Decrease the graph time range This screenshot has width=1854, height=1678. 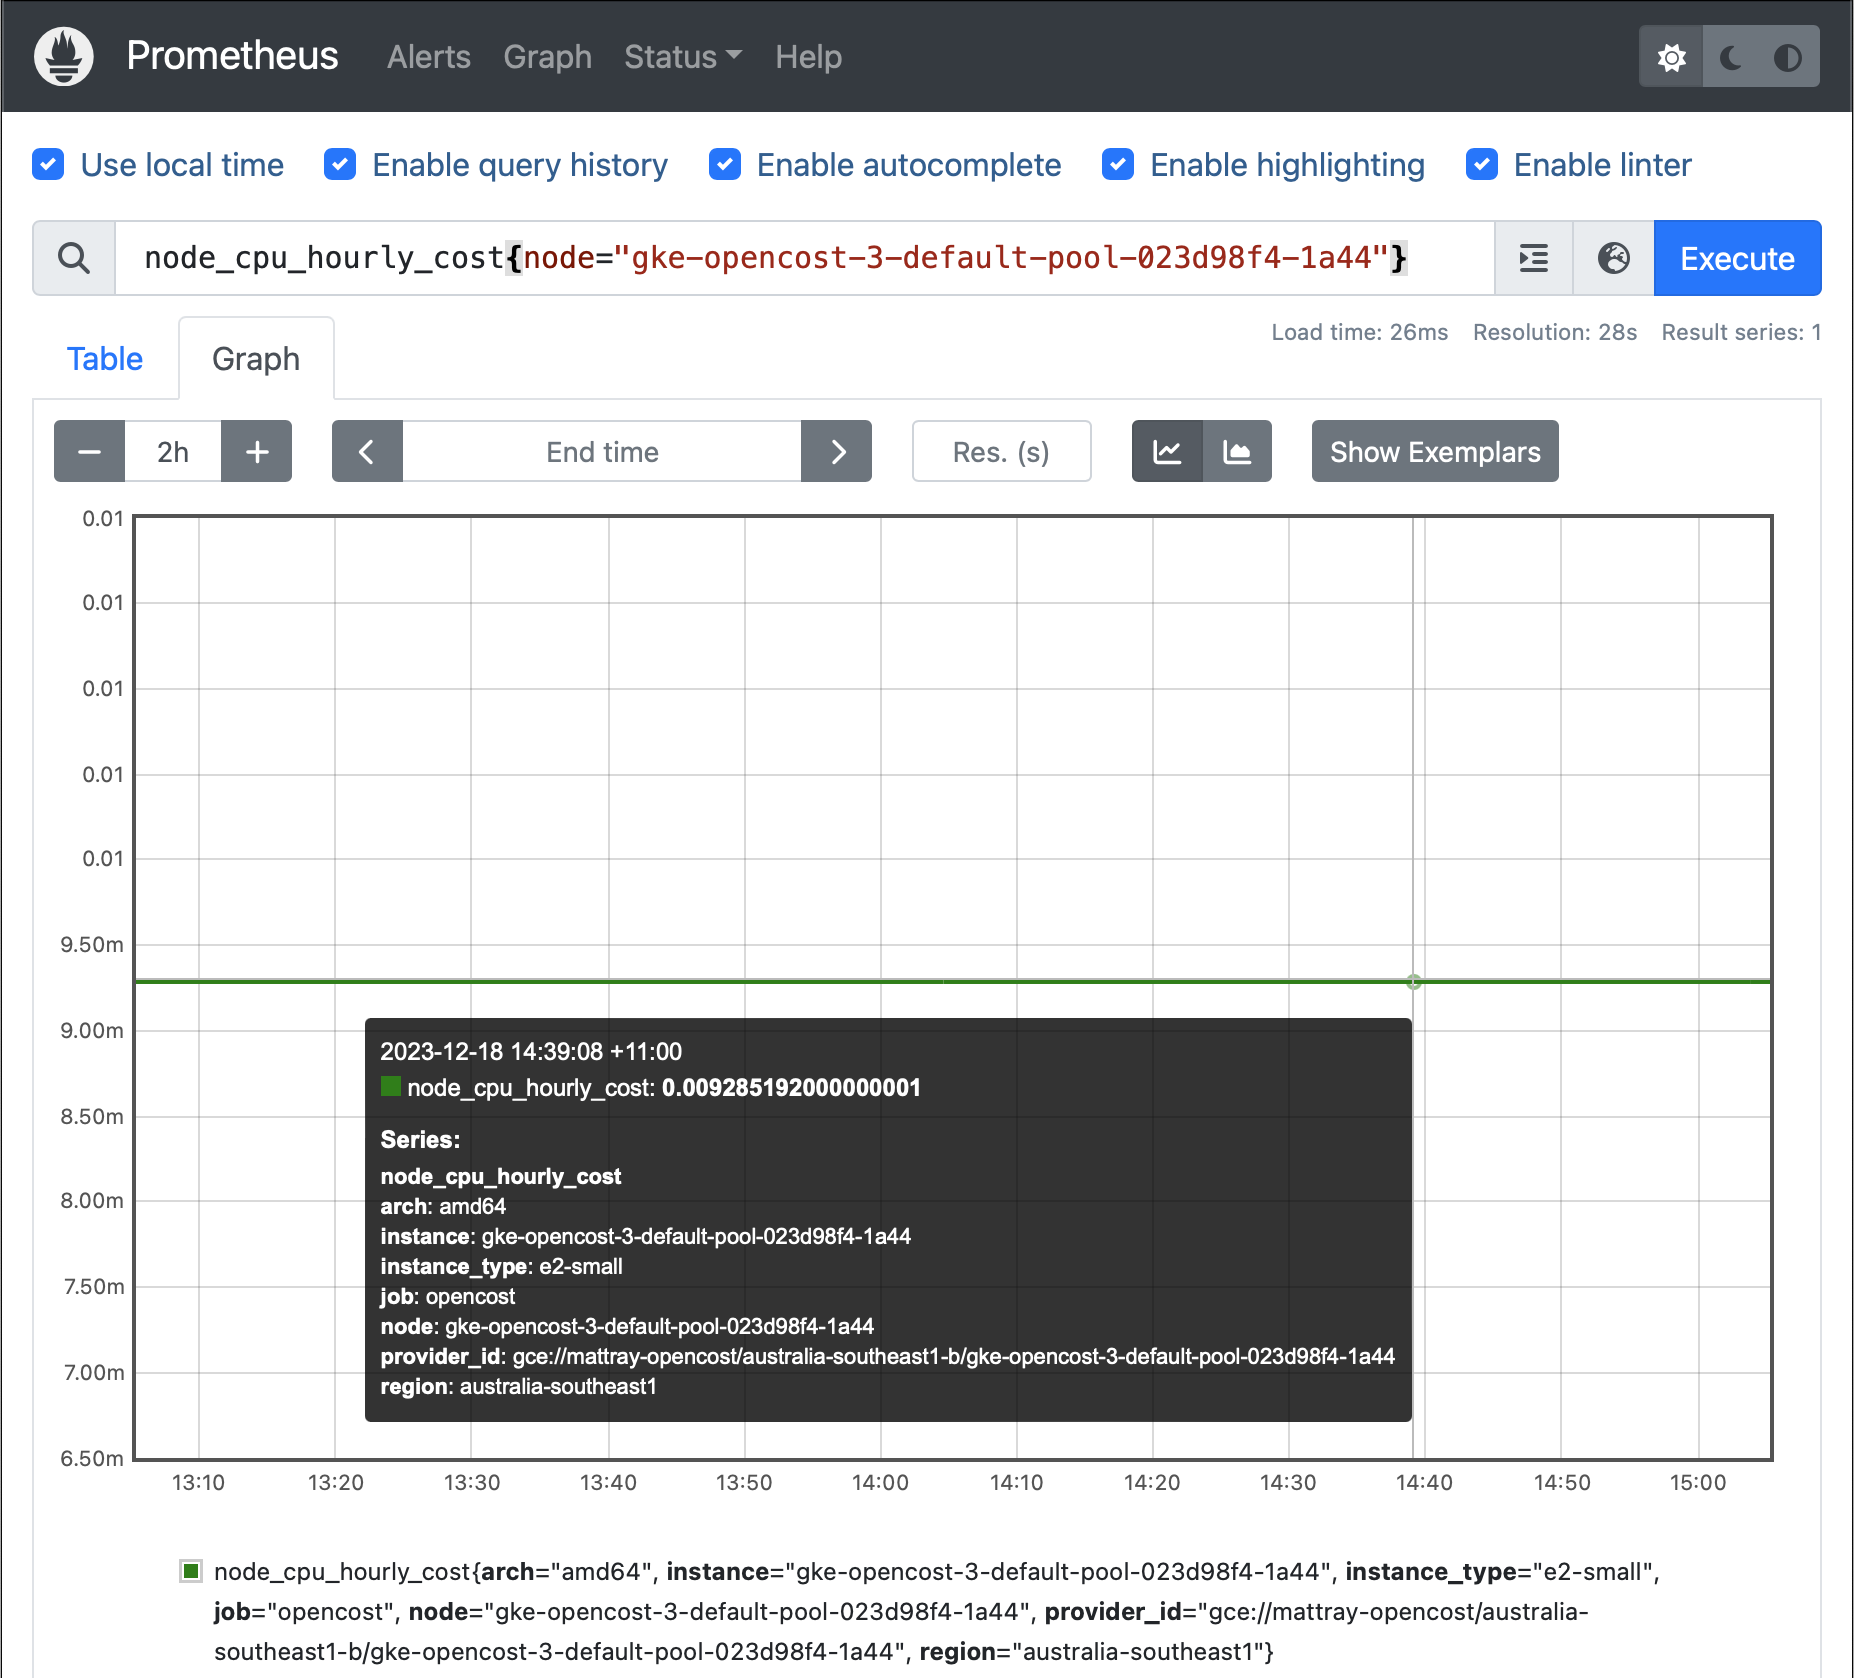[89, 452]
